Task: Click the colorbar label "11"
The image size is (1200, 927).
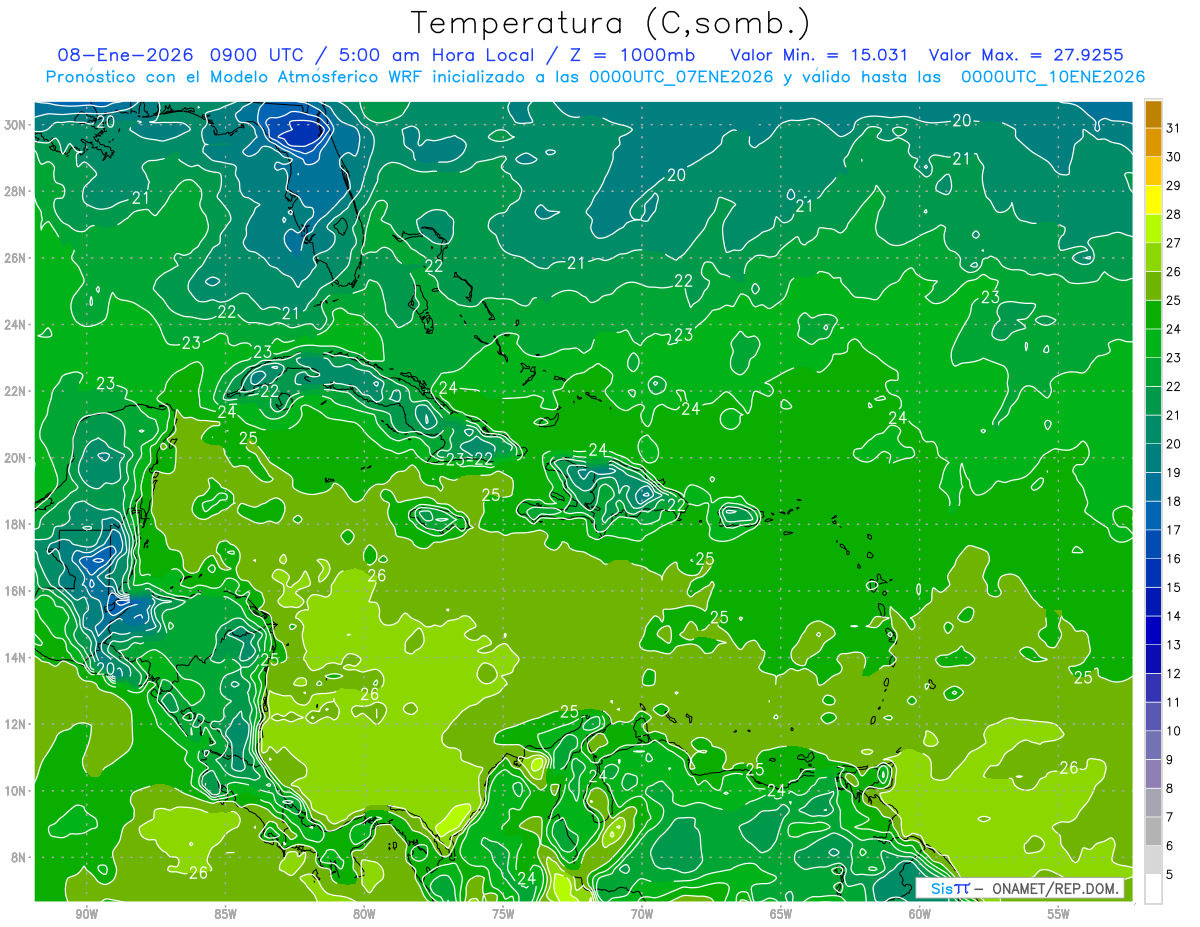Action: click(x=1173, y=702)
